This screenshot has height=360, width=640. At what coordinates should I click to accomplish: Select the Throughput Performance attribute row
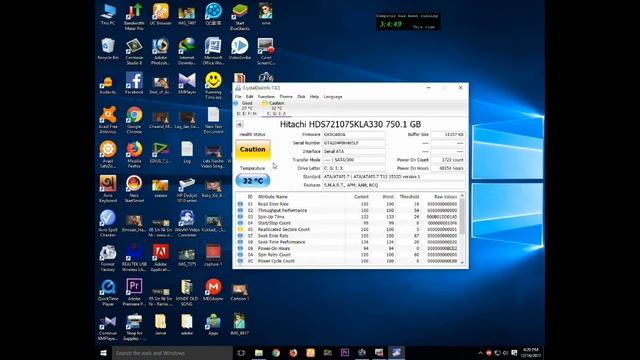(347, 211)
